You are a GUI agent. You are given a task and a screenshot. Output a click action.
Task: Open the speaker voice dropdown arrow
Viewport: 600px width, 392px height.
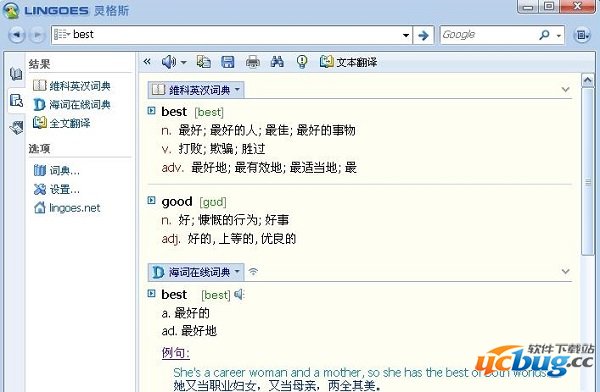pos(183,62)
